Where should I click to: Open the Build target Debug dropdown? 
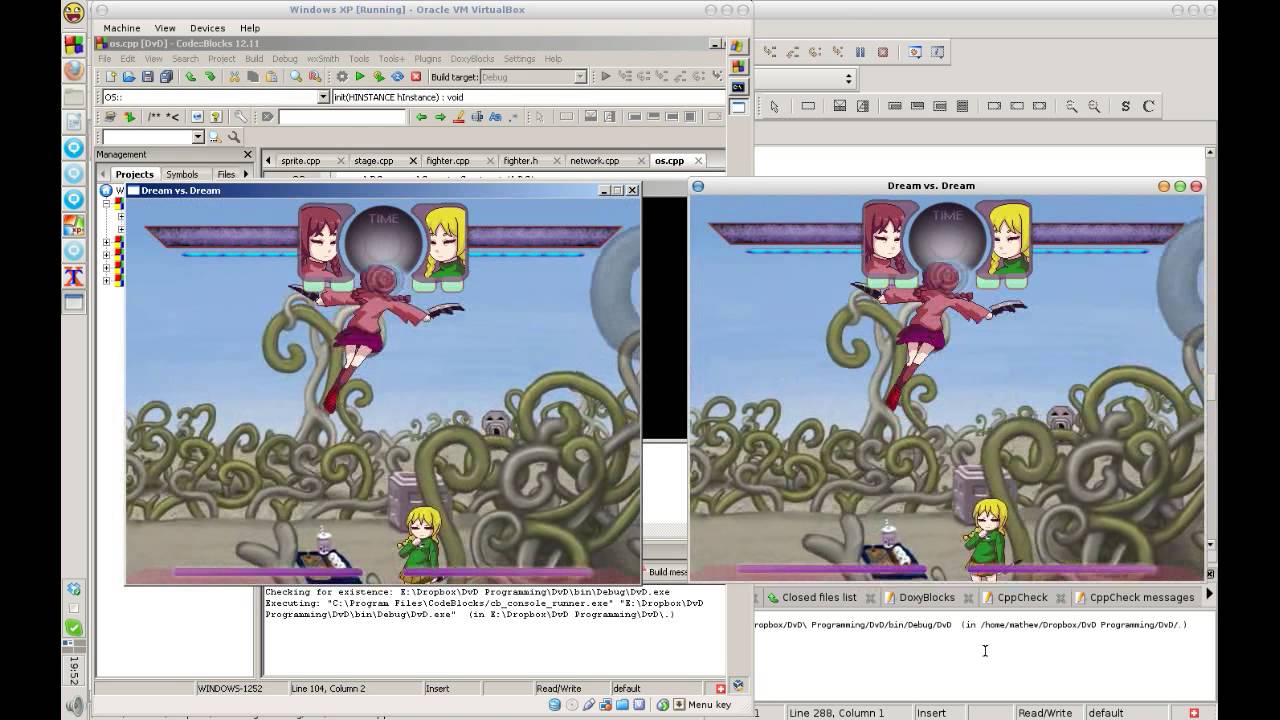coord(580,77)
